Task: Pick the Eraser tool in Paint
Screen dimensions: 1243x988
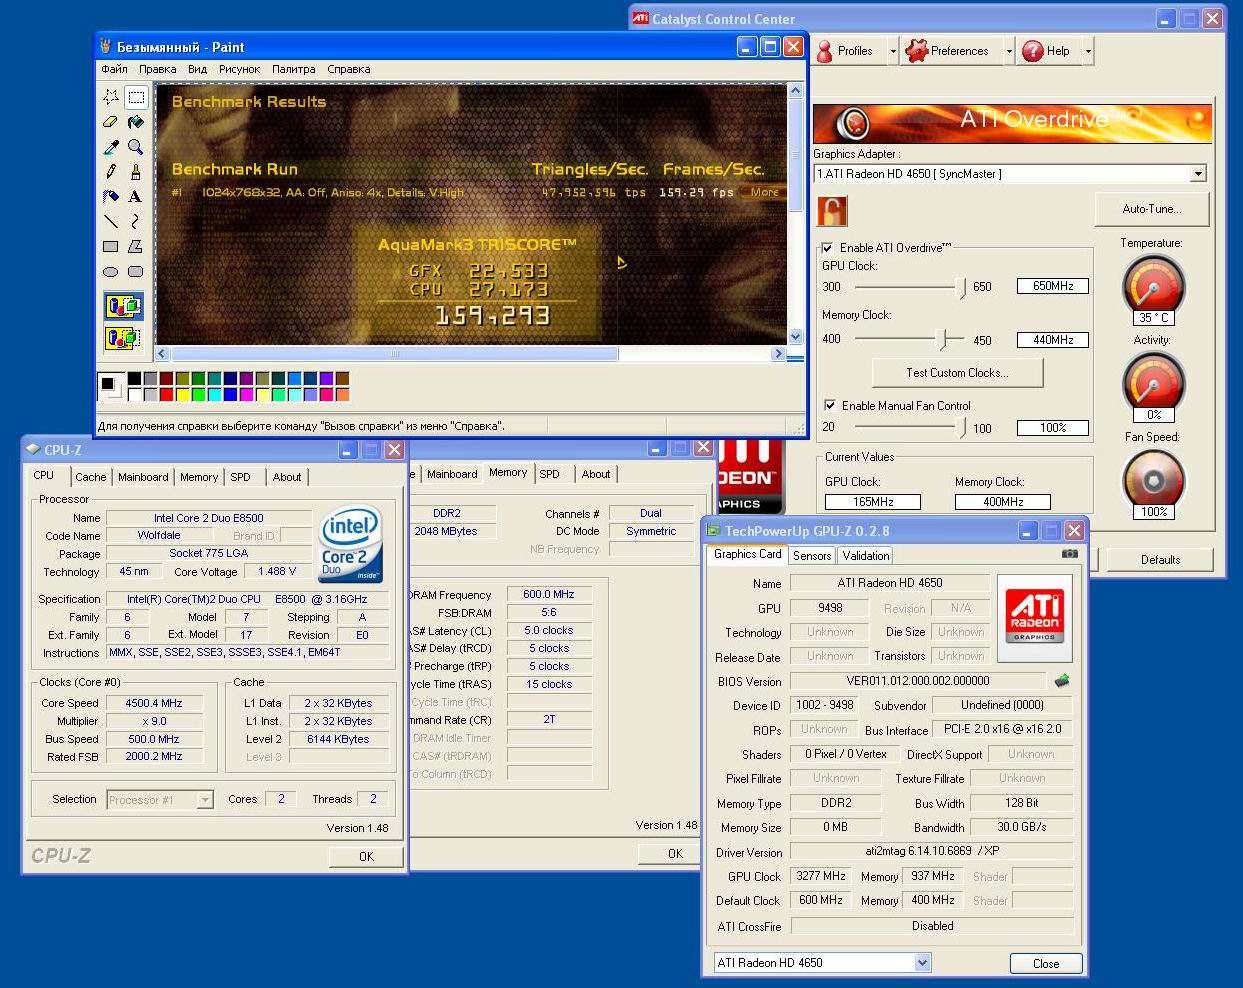Action: [x=111, y=122]
